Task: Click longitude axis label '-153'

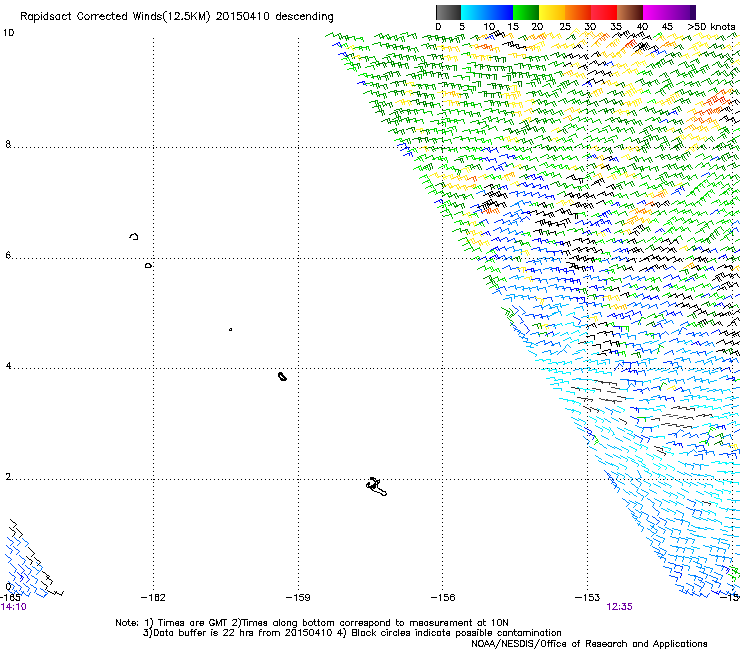Action: 587,598
